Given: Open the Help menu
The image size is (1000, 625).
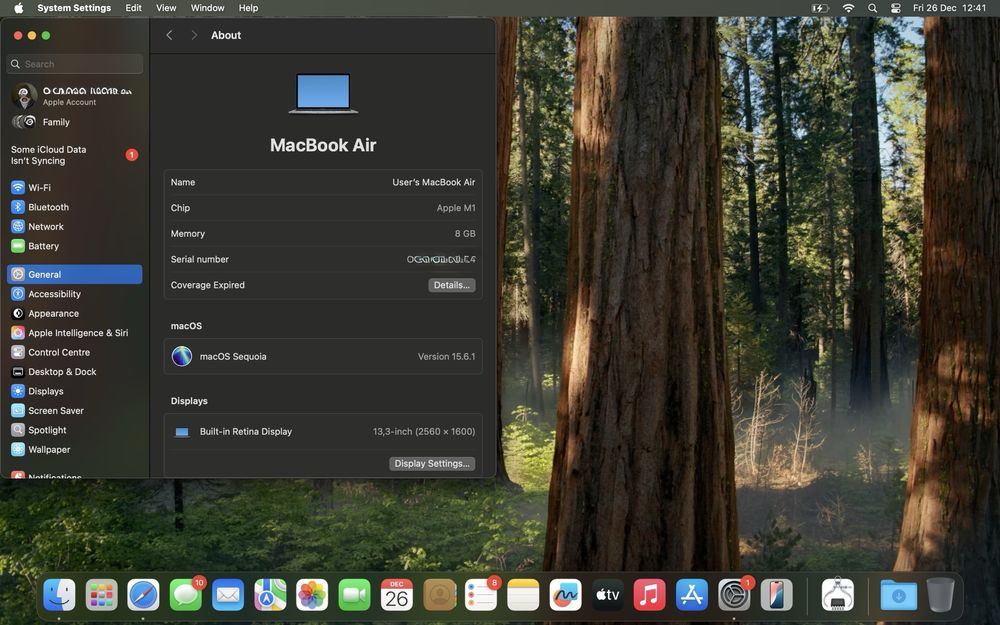Looking at the screenshot, I should point(248,8).
